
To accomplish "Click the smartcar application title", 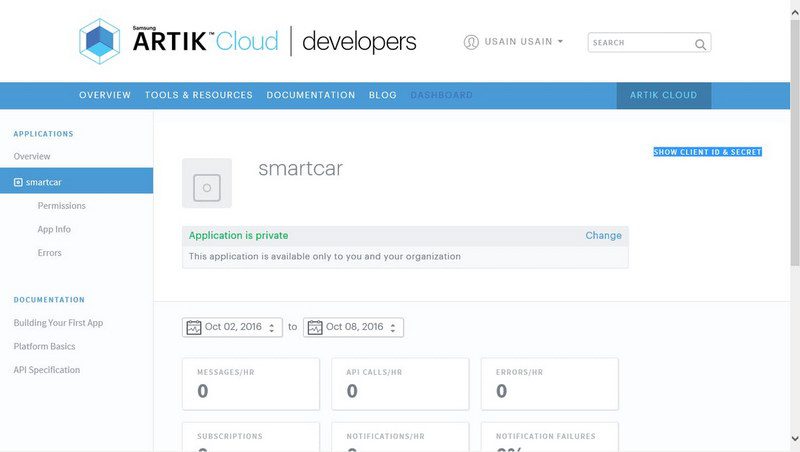I will click(301, 168).
